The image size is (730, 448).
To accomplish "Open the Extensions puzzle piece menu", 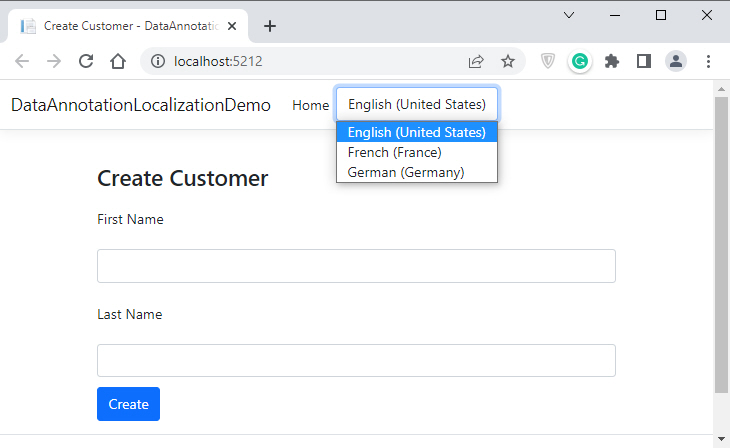I will (x=612, y=61).
